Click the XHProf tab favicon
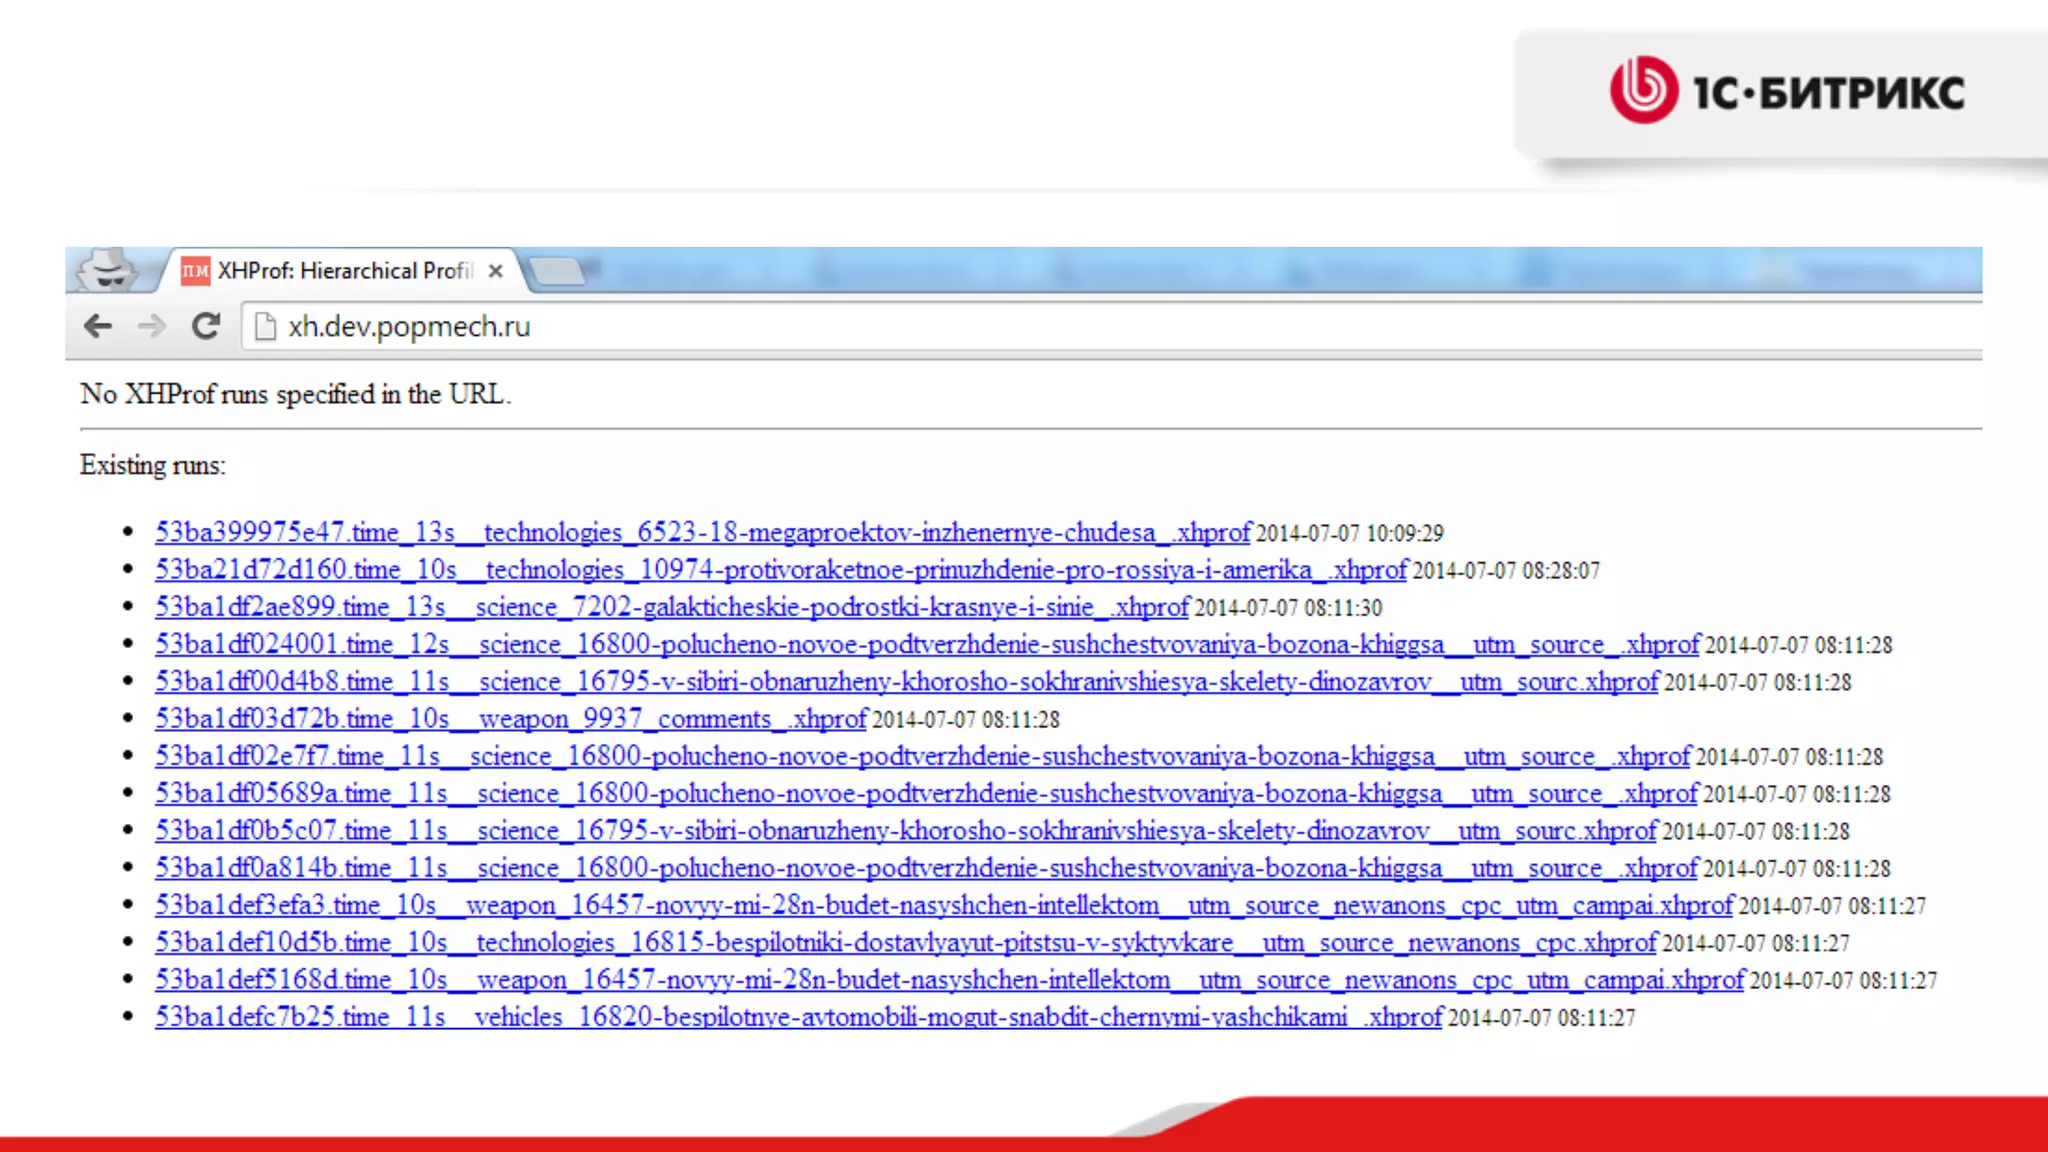Screen dimensions: 2048x1152 click(195, 271)
